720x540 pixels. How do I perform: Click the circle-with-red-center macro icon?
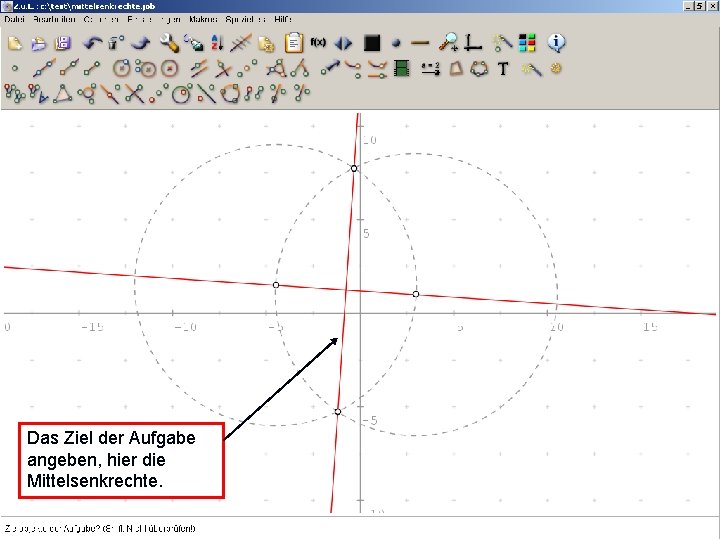(x=182, y=94)
